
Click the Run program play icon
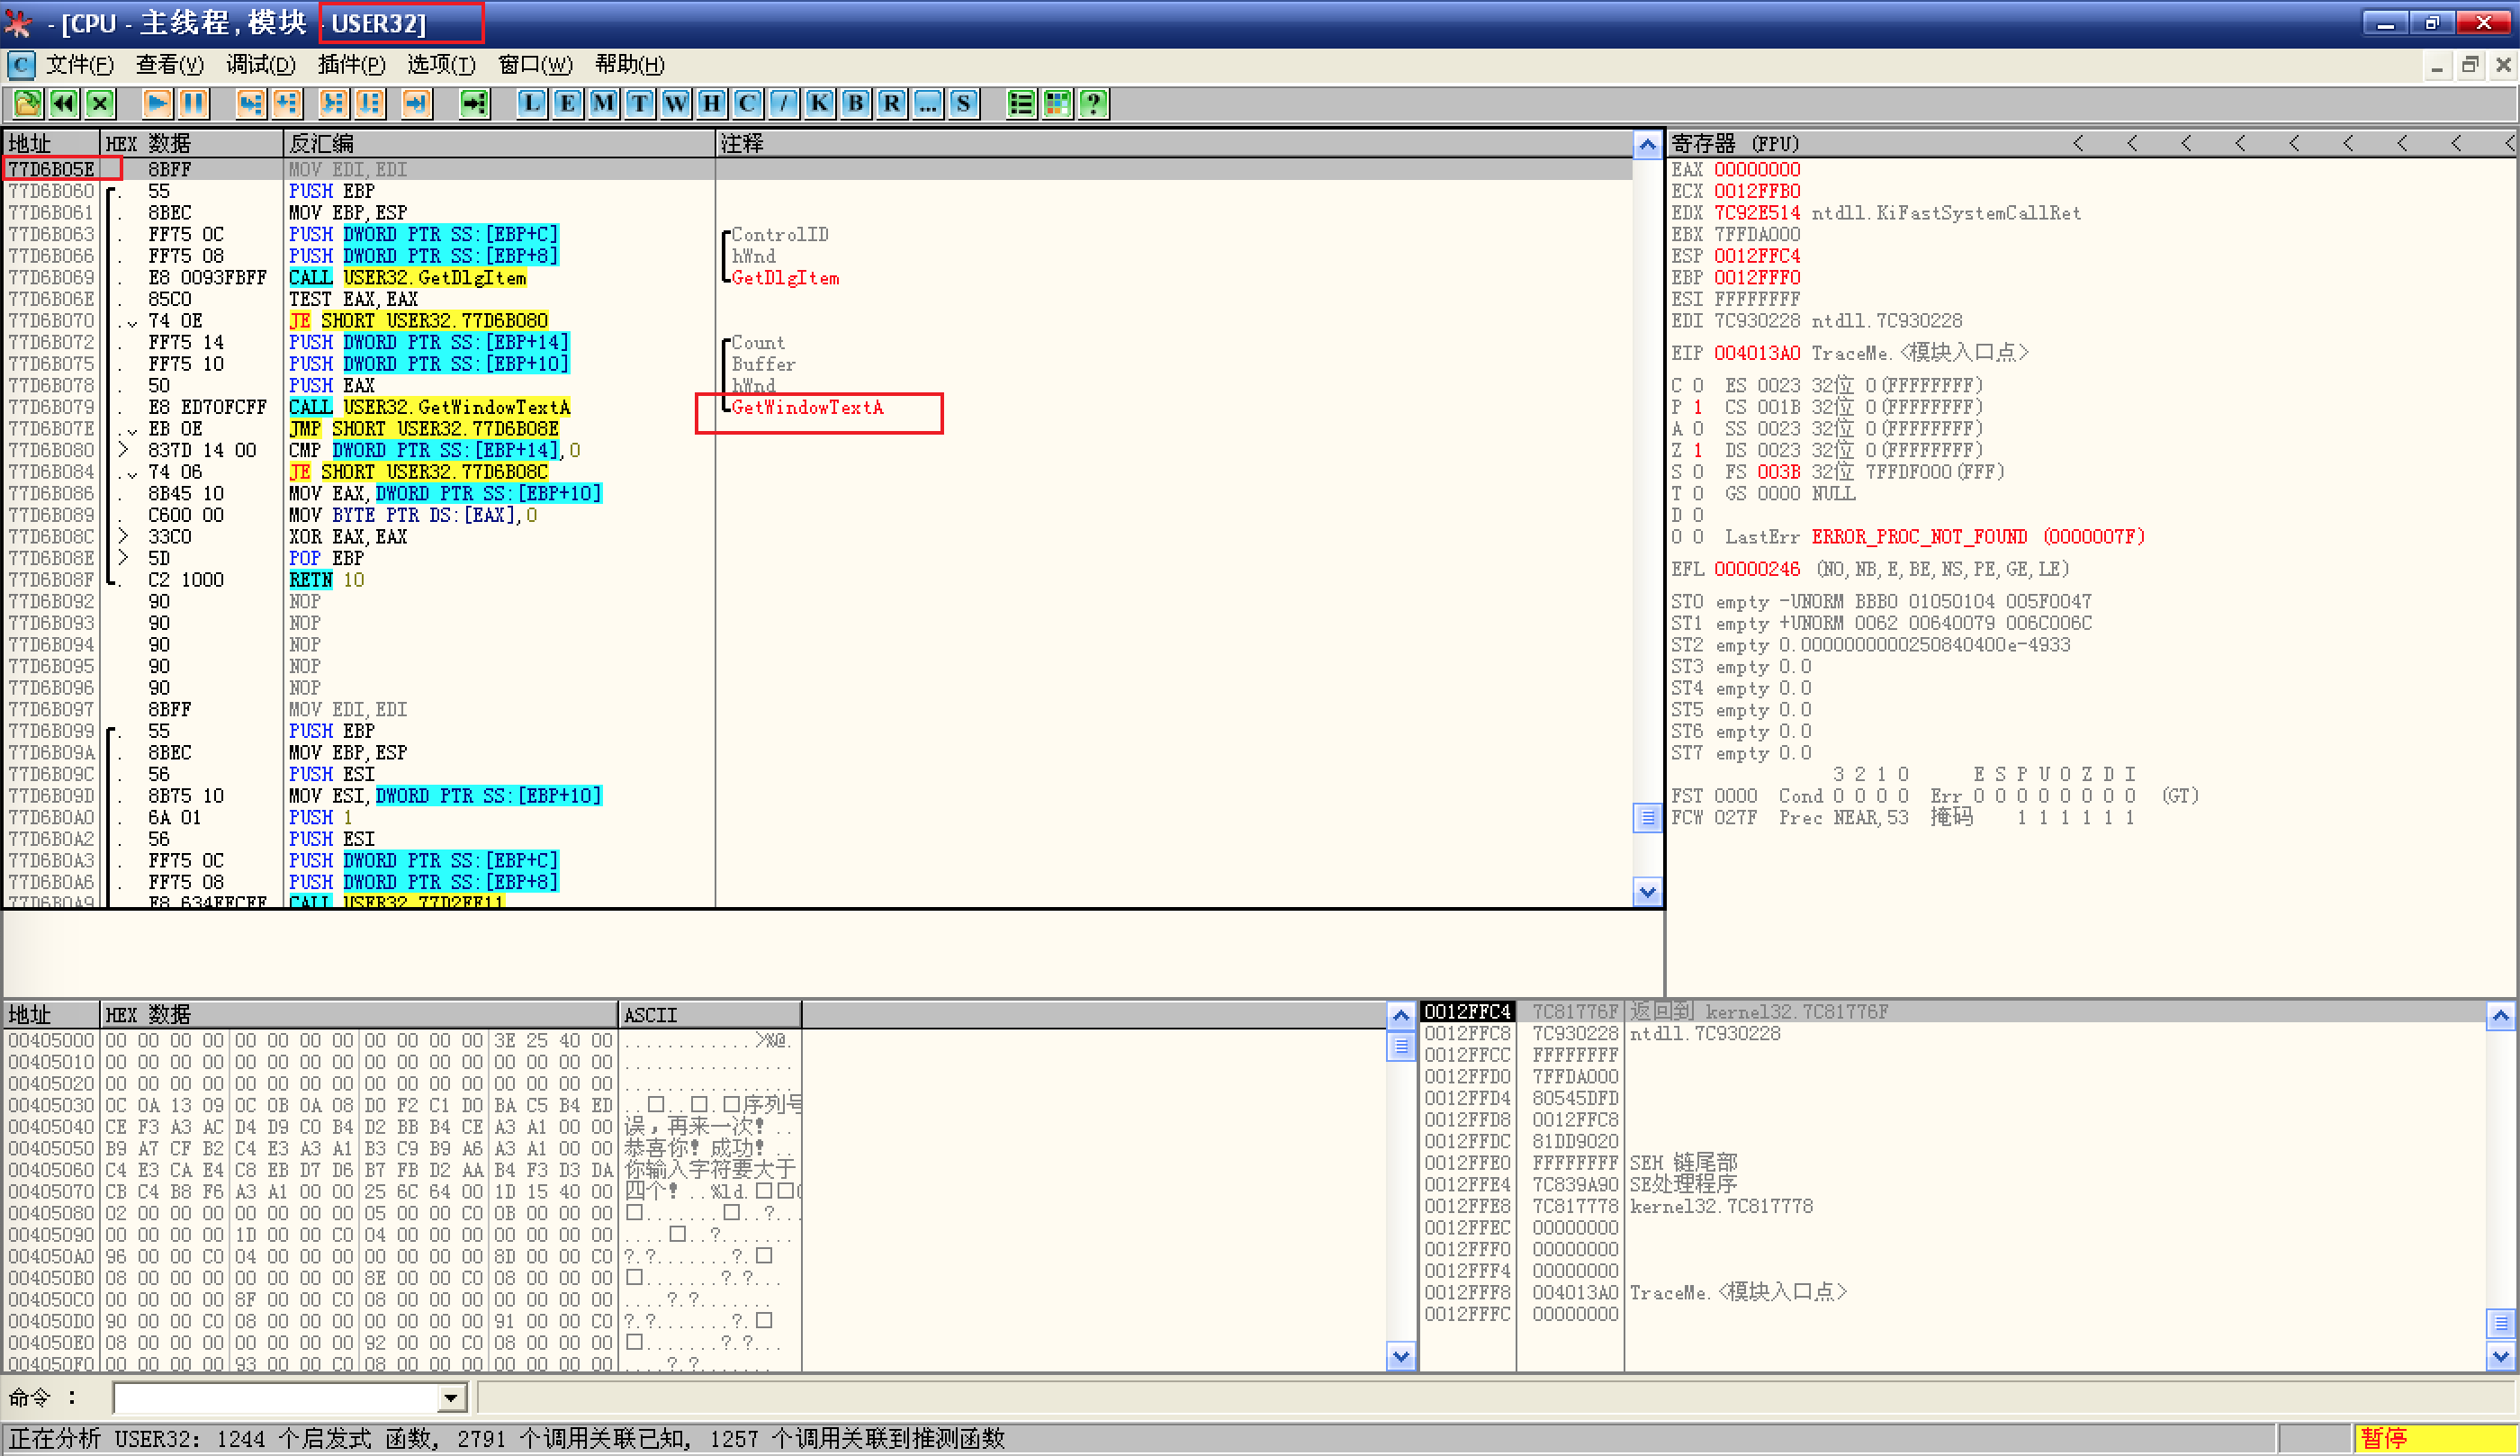pyautogui.click(x=157, y=103)
